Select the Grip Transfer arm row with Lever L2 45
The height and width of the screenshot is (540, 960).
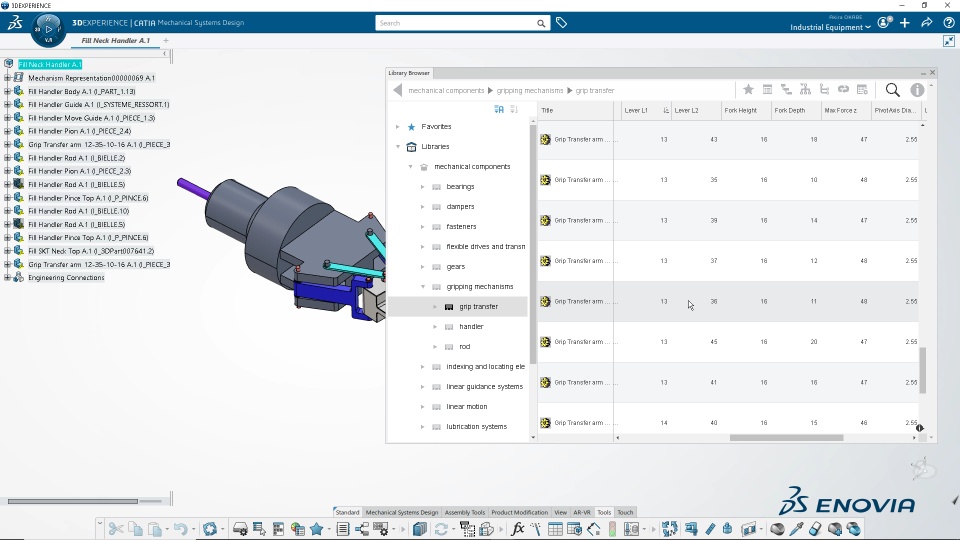coord(729,342)
